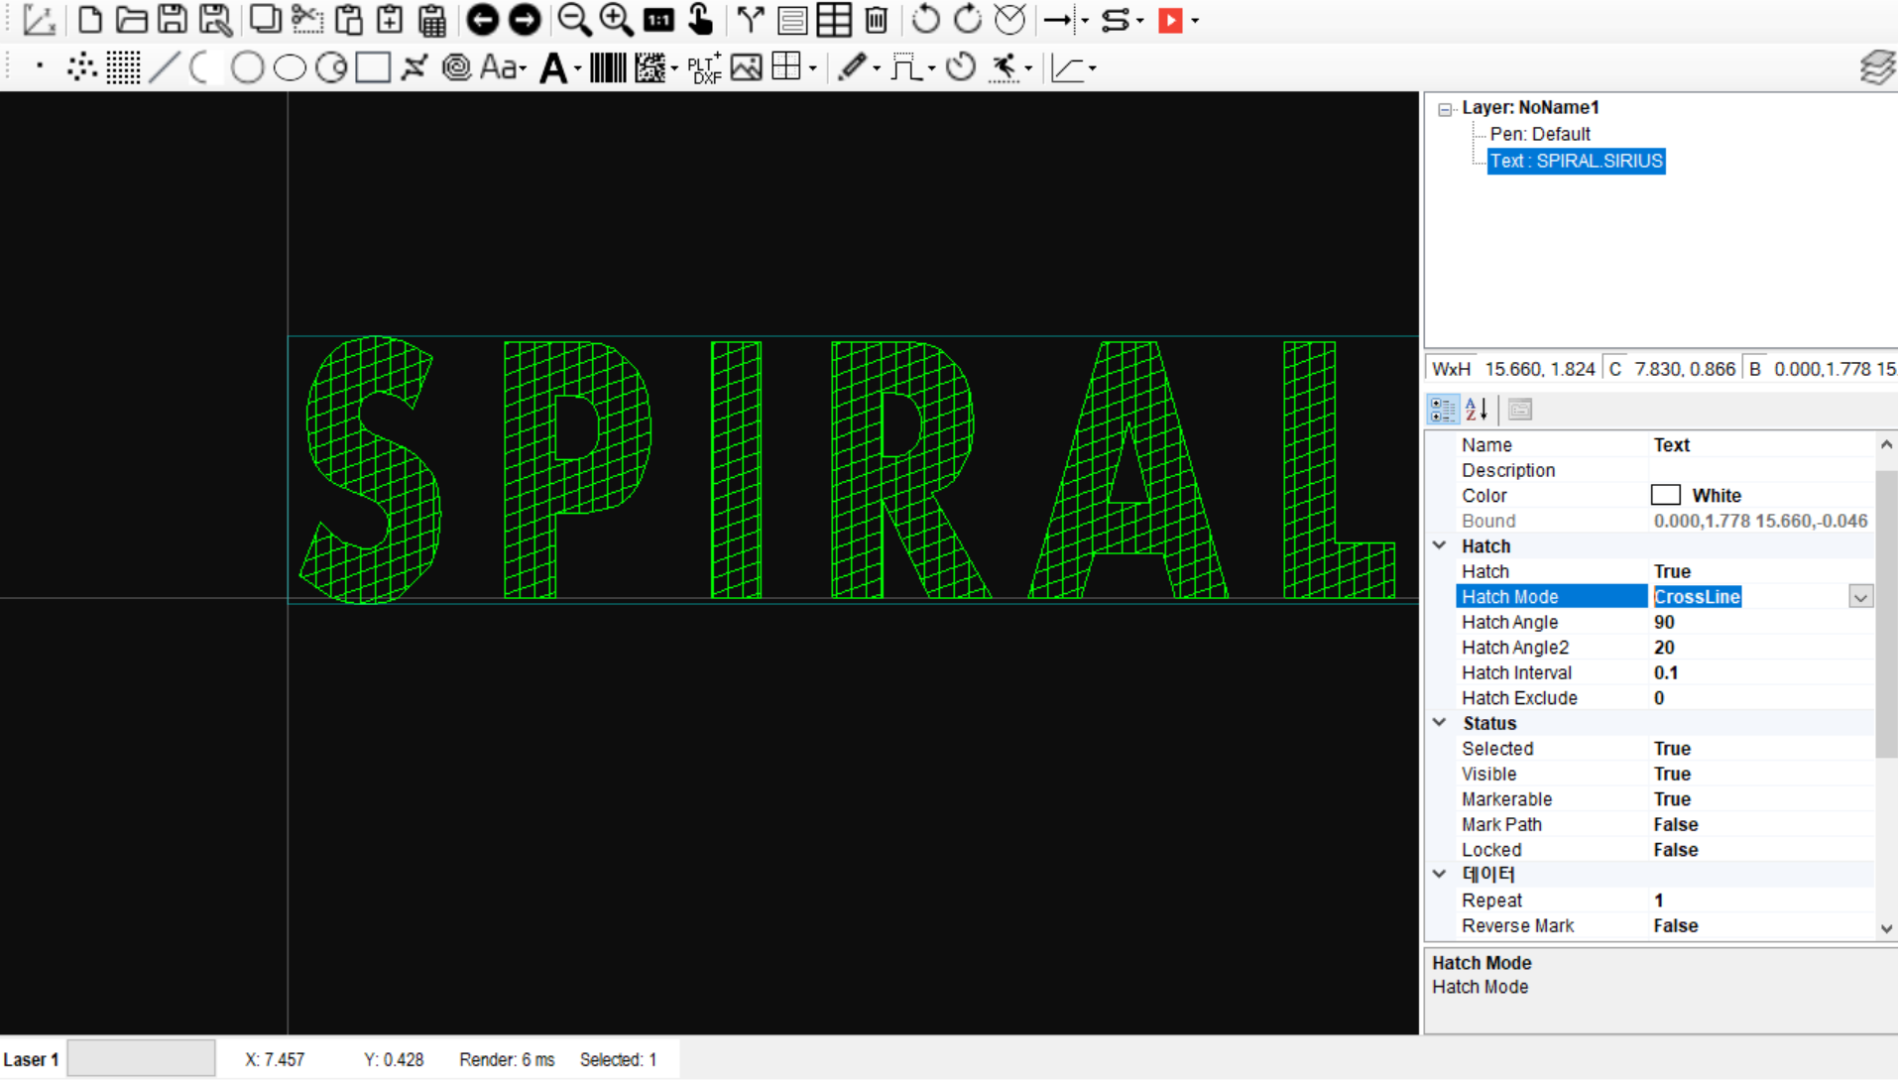Switch property grid to Alphabetical sort

tap(1477, 409)
